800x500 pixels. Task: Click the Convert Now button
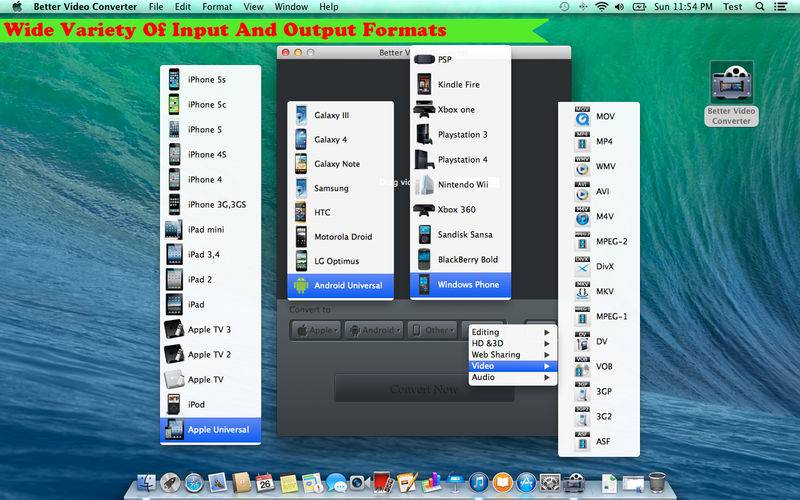point(424,389)
